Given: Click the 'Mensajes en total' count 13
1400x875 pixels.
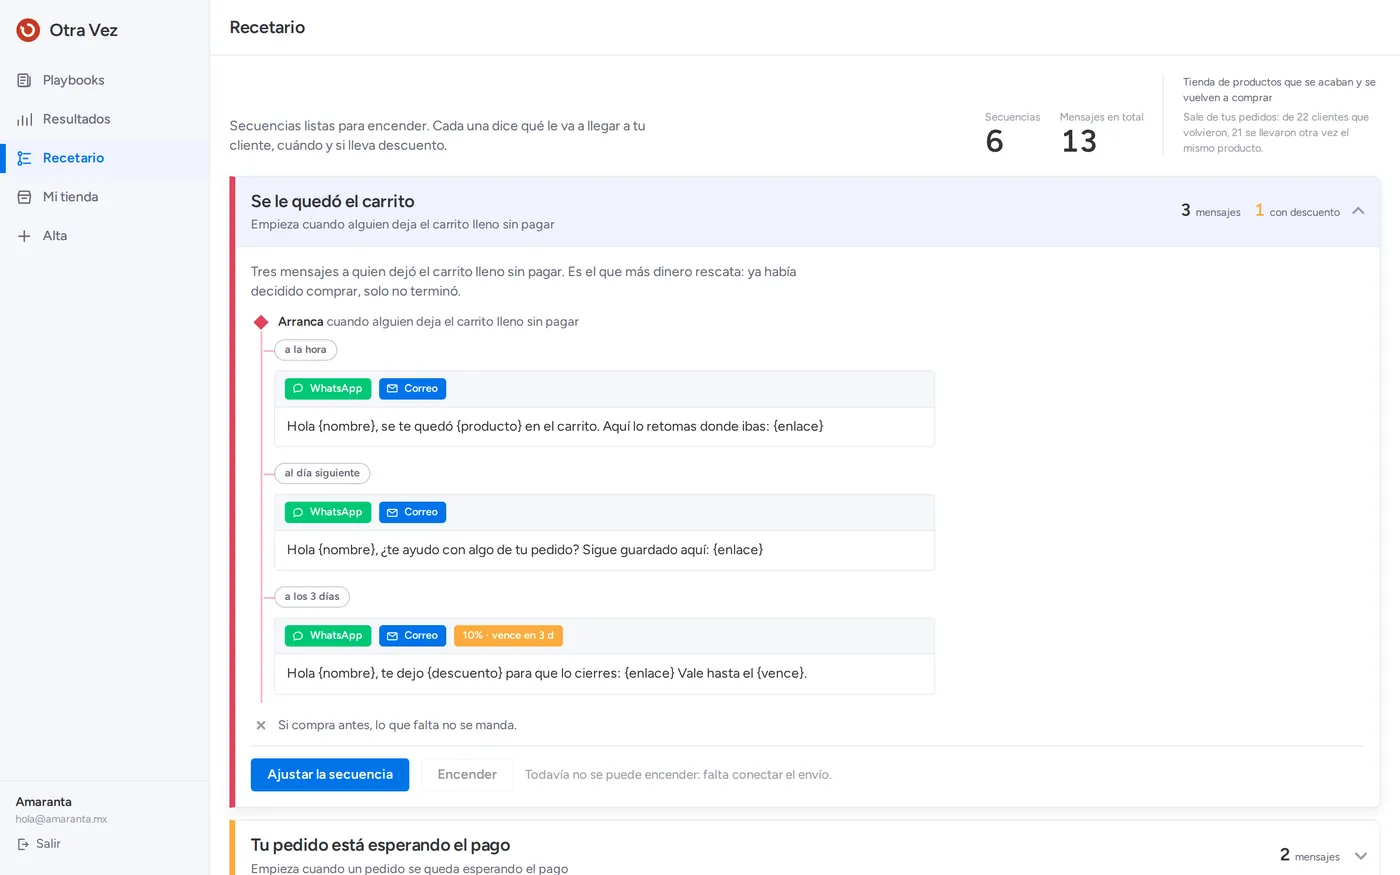Looking at the screenshot, I should point(1079,142).
